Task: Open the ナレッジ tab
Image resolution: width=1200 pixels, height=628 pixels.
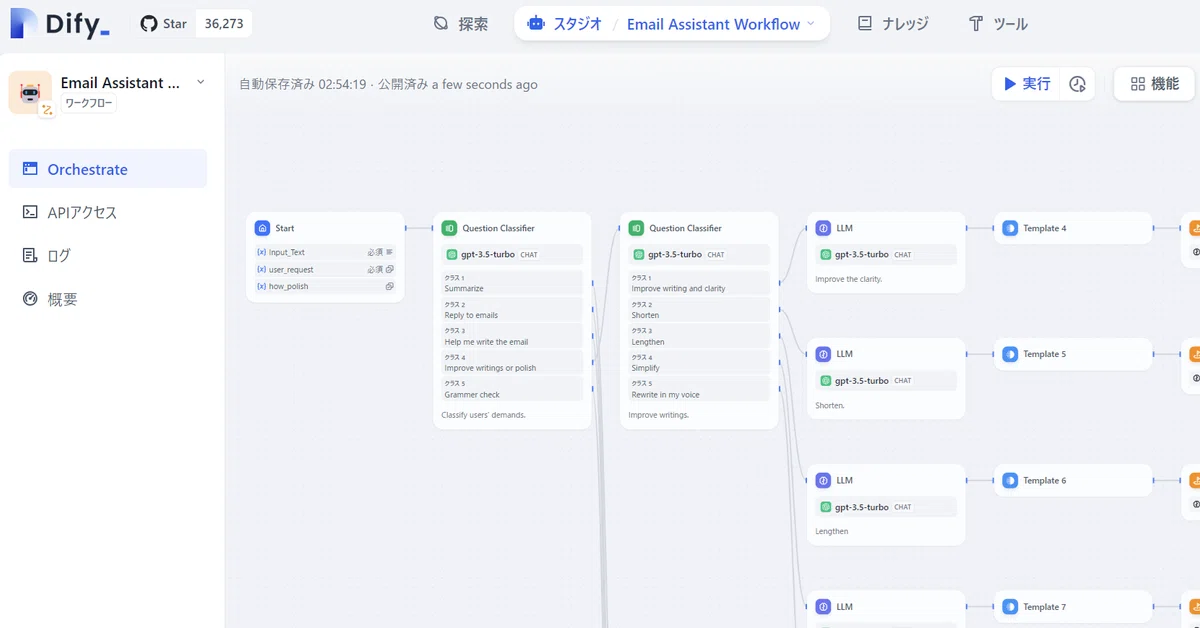Action: pos(893,24)
